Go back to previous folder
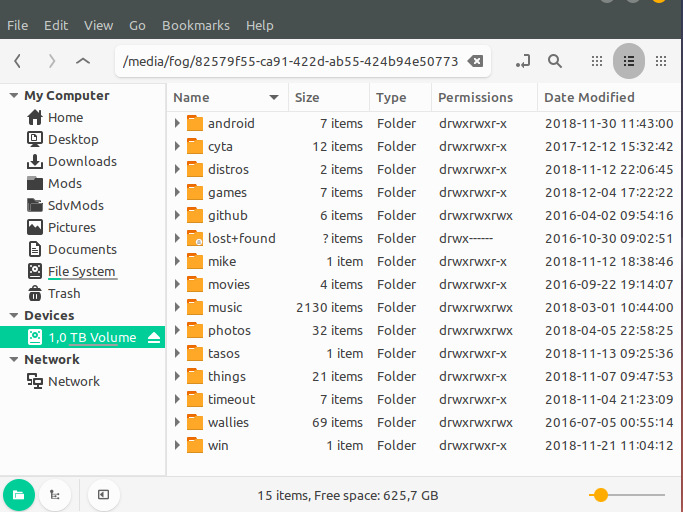Image resolution: width=683 pixels, height=512 pixels. tap(18, 61)
